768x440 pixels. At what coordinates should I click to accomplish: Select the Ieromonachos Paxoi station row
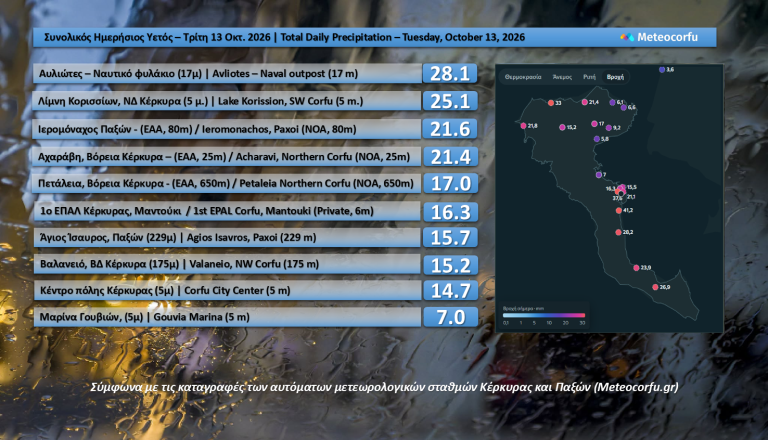(227, 129)
